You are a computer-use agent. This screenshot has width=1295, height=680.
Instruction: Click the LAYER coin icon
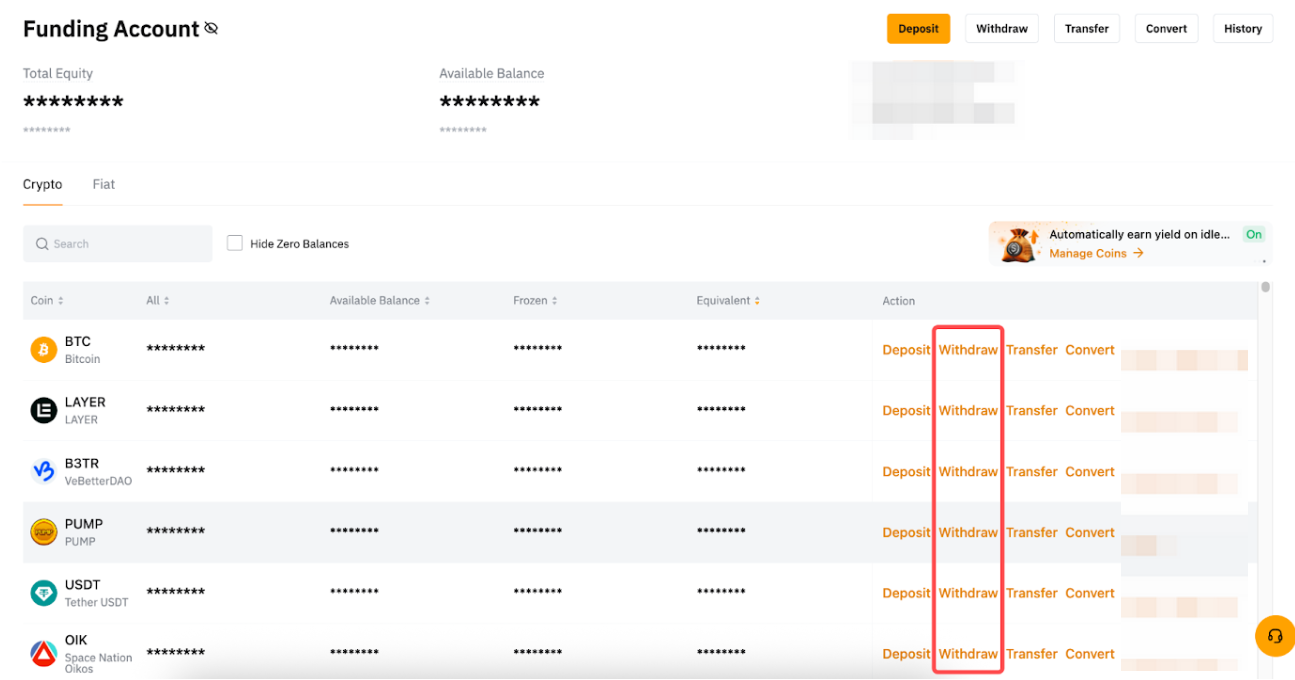(x=43, y=410)
